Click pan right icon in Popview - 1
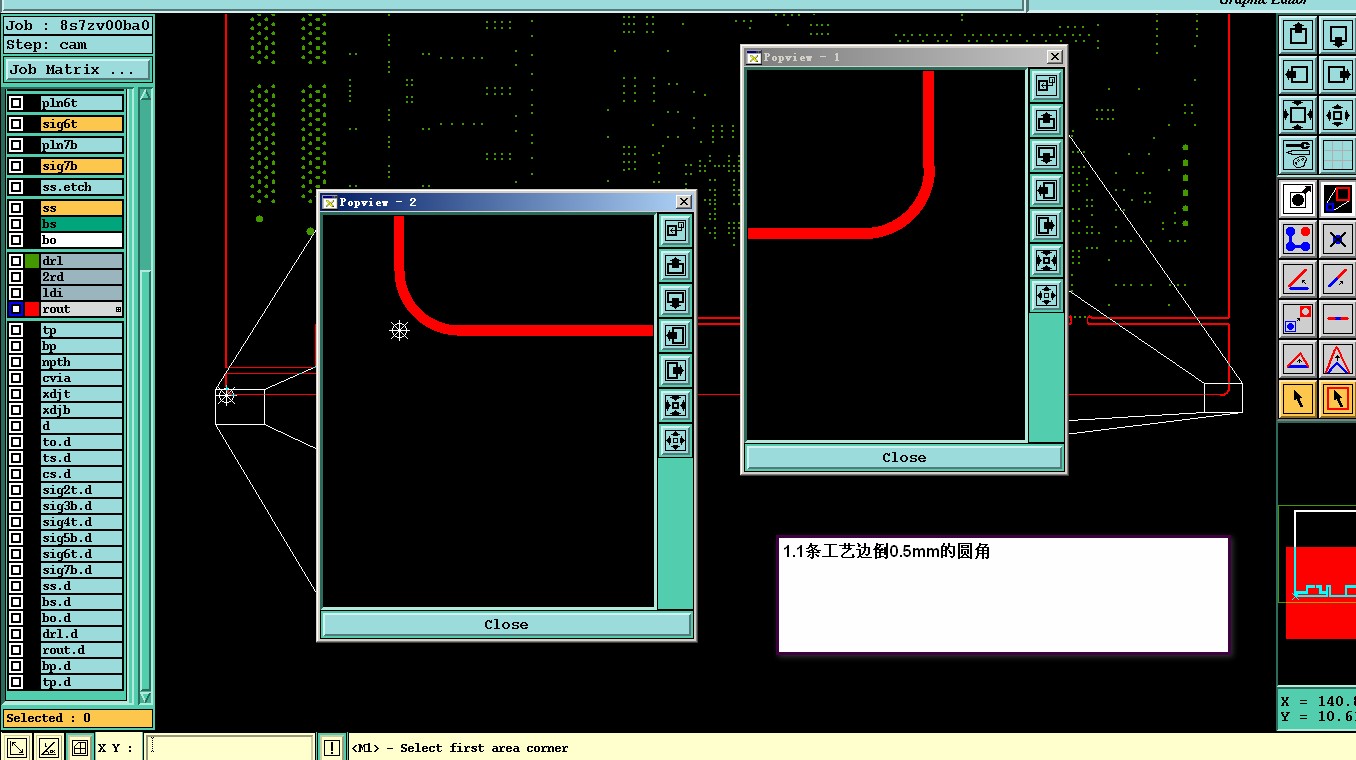The image size is (1356, 760). click(x=1046, y=226)
